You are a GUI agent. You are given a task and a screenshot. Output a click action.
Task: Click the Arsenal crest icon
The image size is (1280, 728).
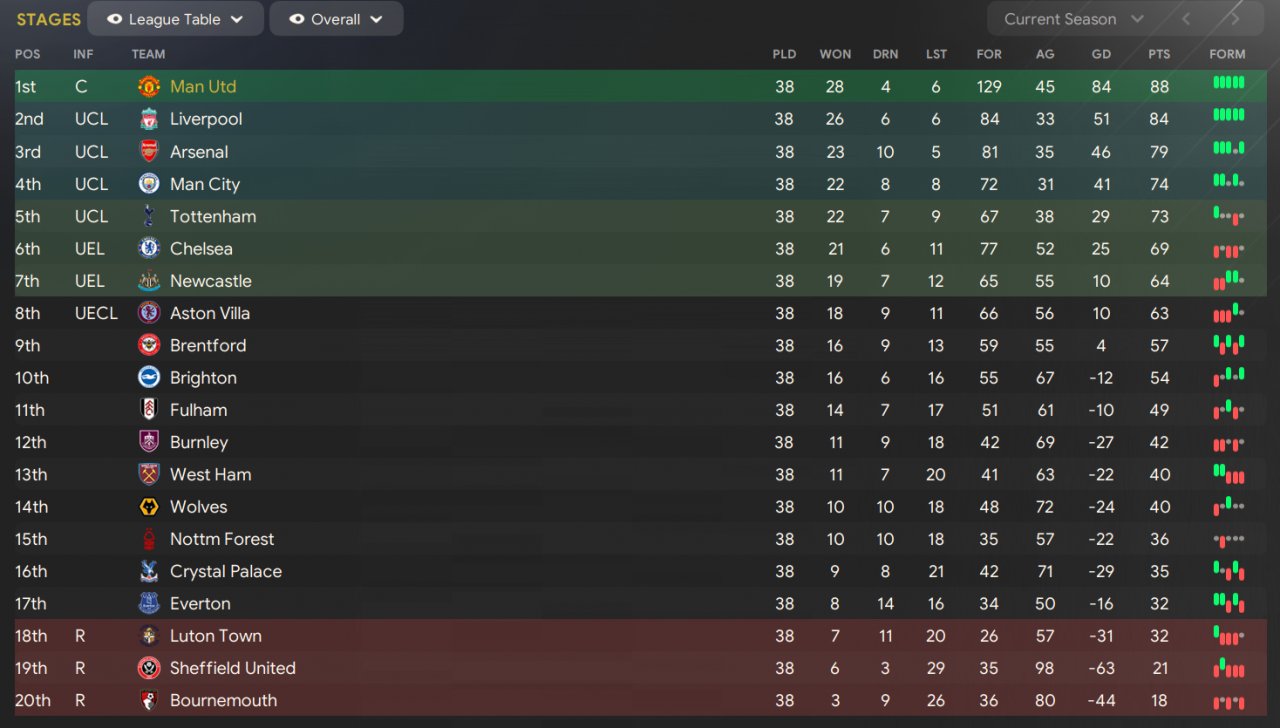149,152
